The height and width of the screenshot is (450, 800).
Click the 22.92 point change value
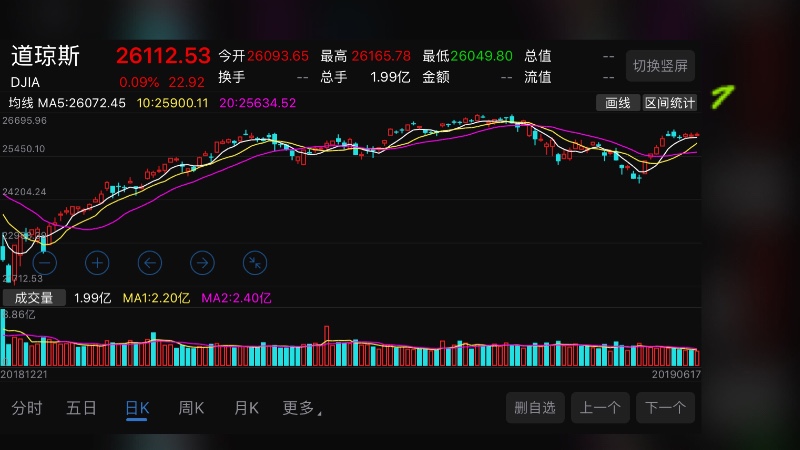pyautogui.click(x=186, y=82)
